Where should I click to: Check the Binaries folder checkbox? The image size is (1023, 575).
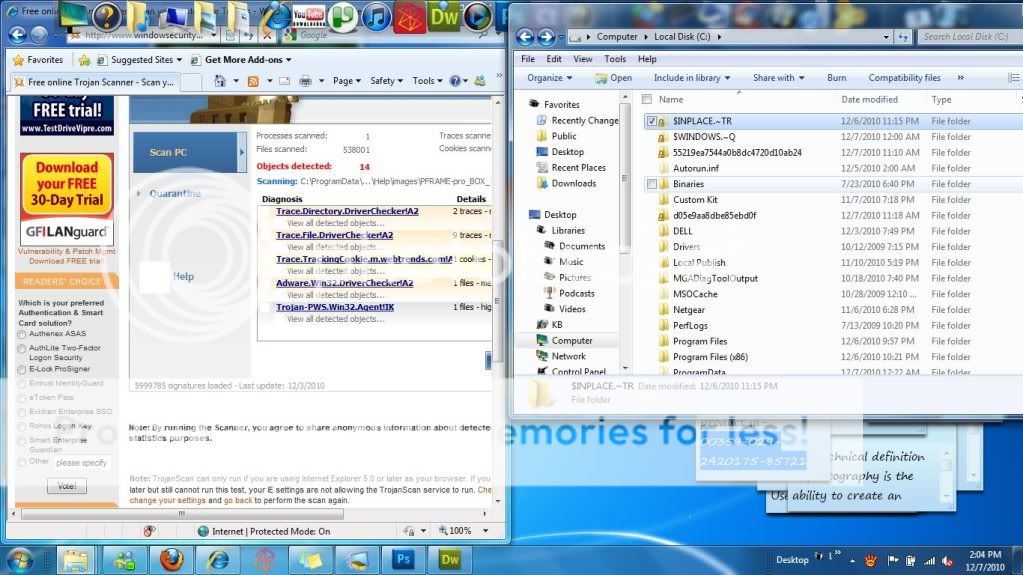tap(651, 184)
